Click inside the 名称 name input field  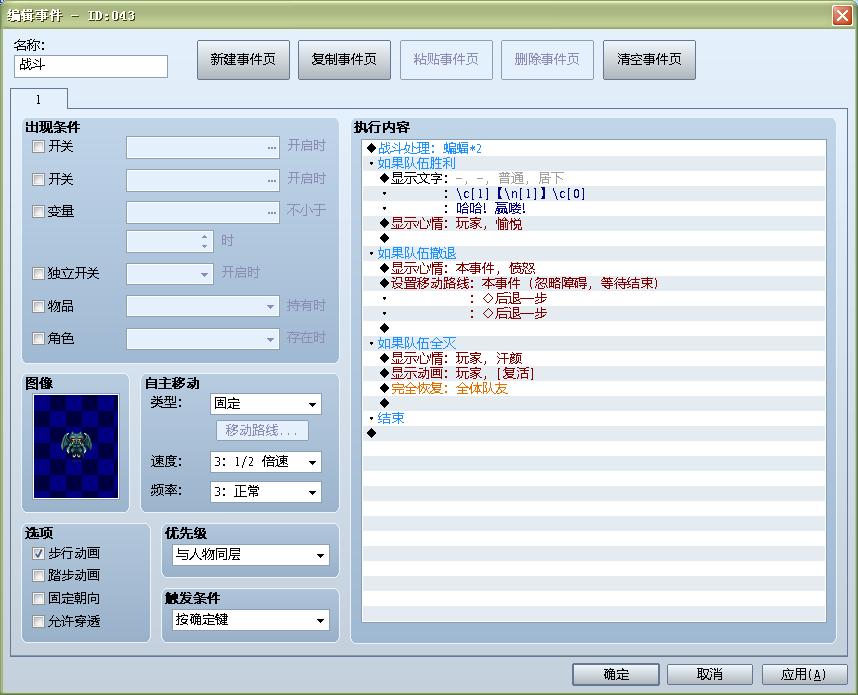[x=90, y=66]
